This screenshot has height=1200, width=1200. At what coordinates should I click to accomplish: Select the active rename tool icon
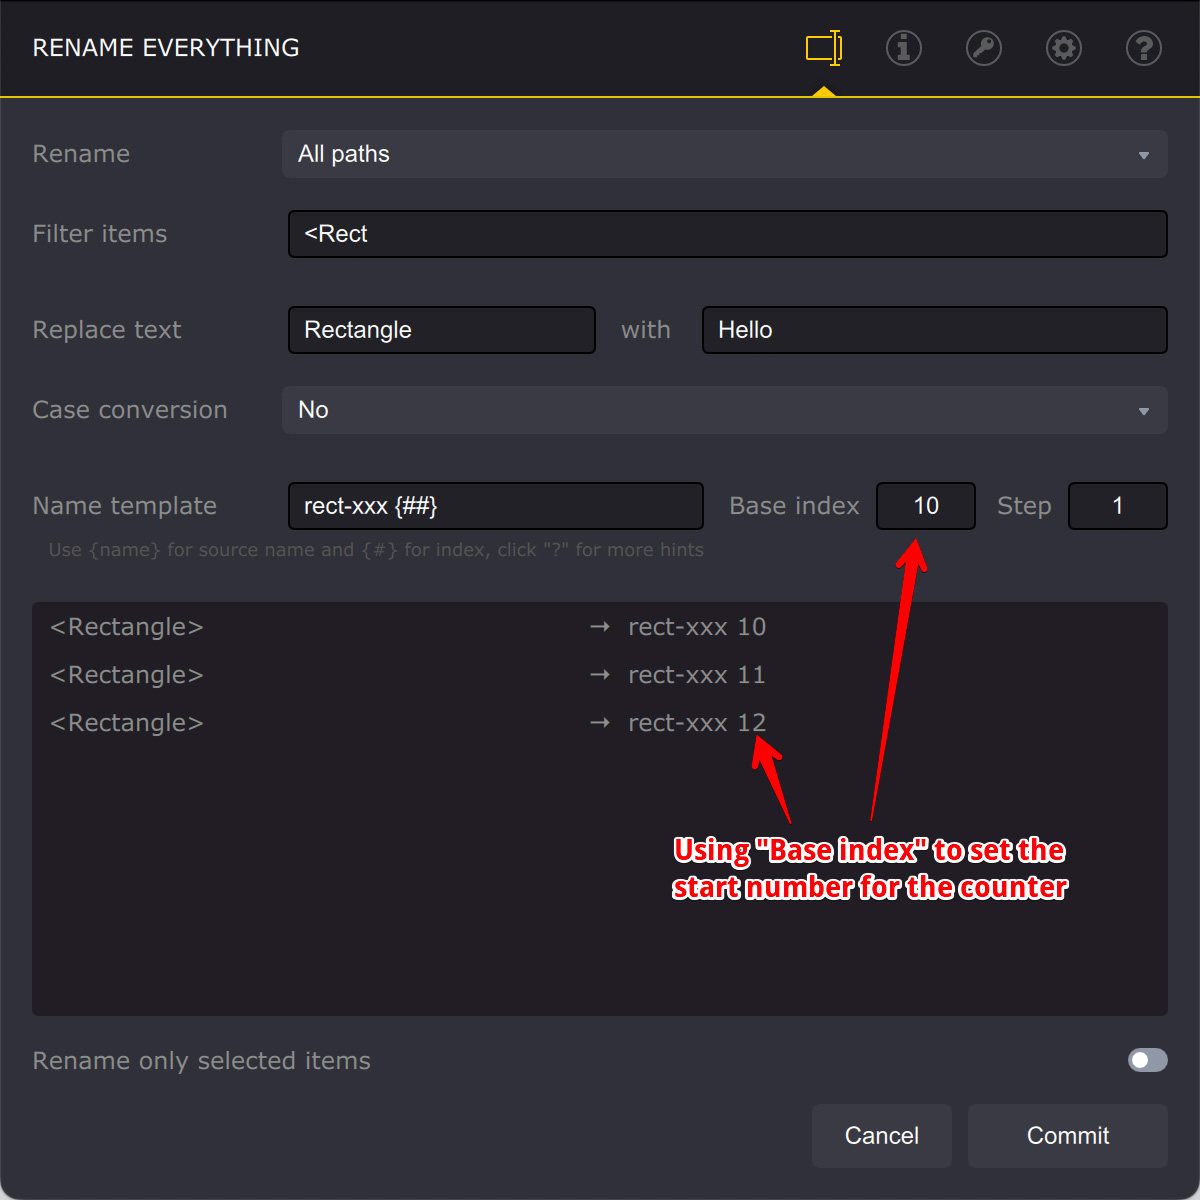tap(822, 48)
